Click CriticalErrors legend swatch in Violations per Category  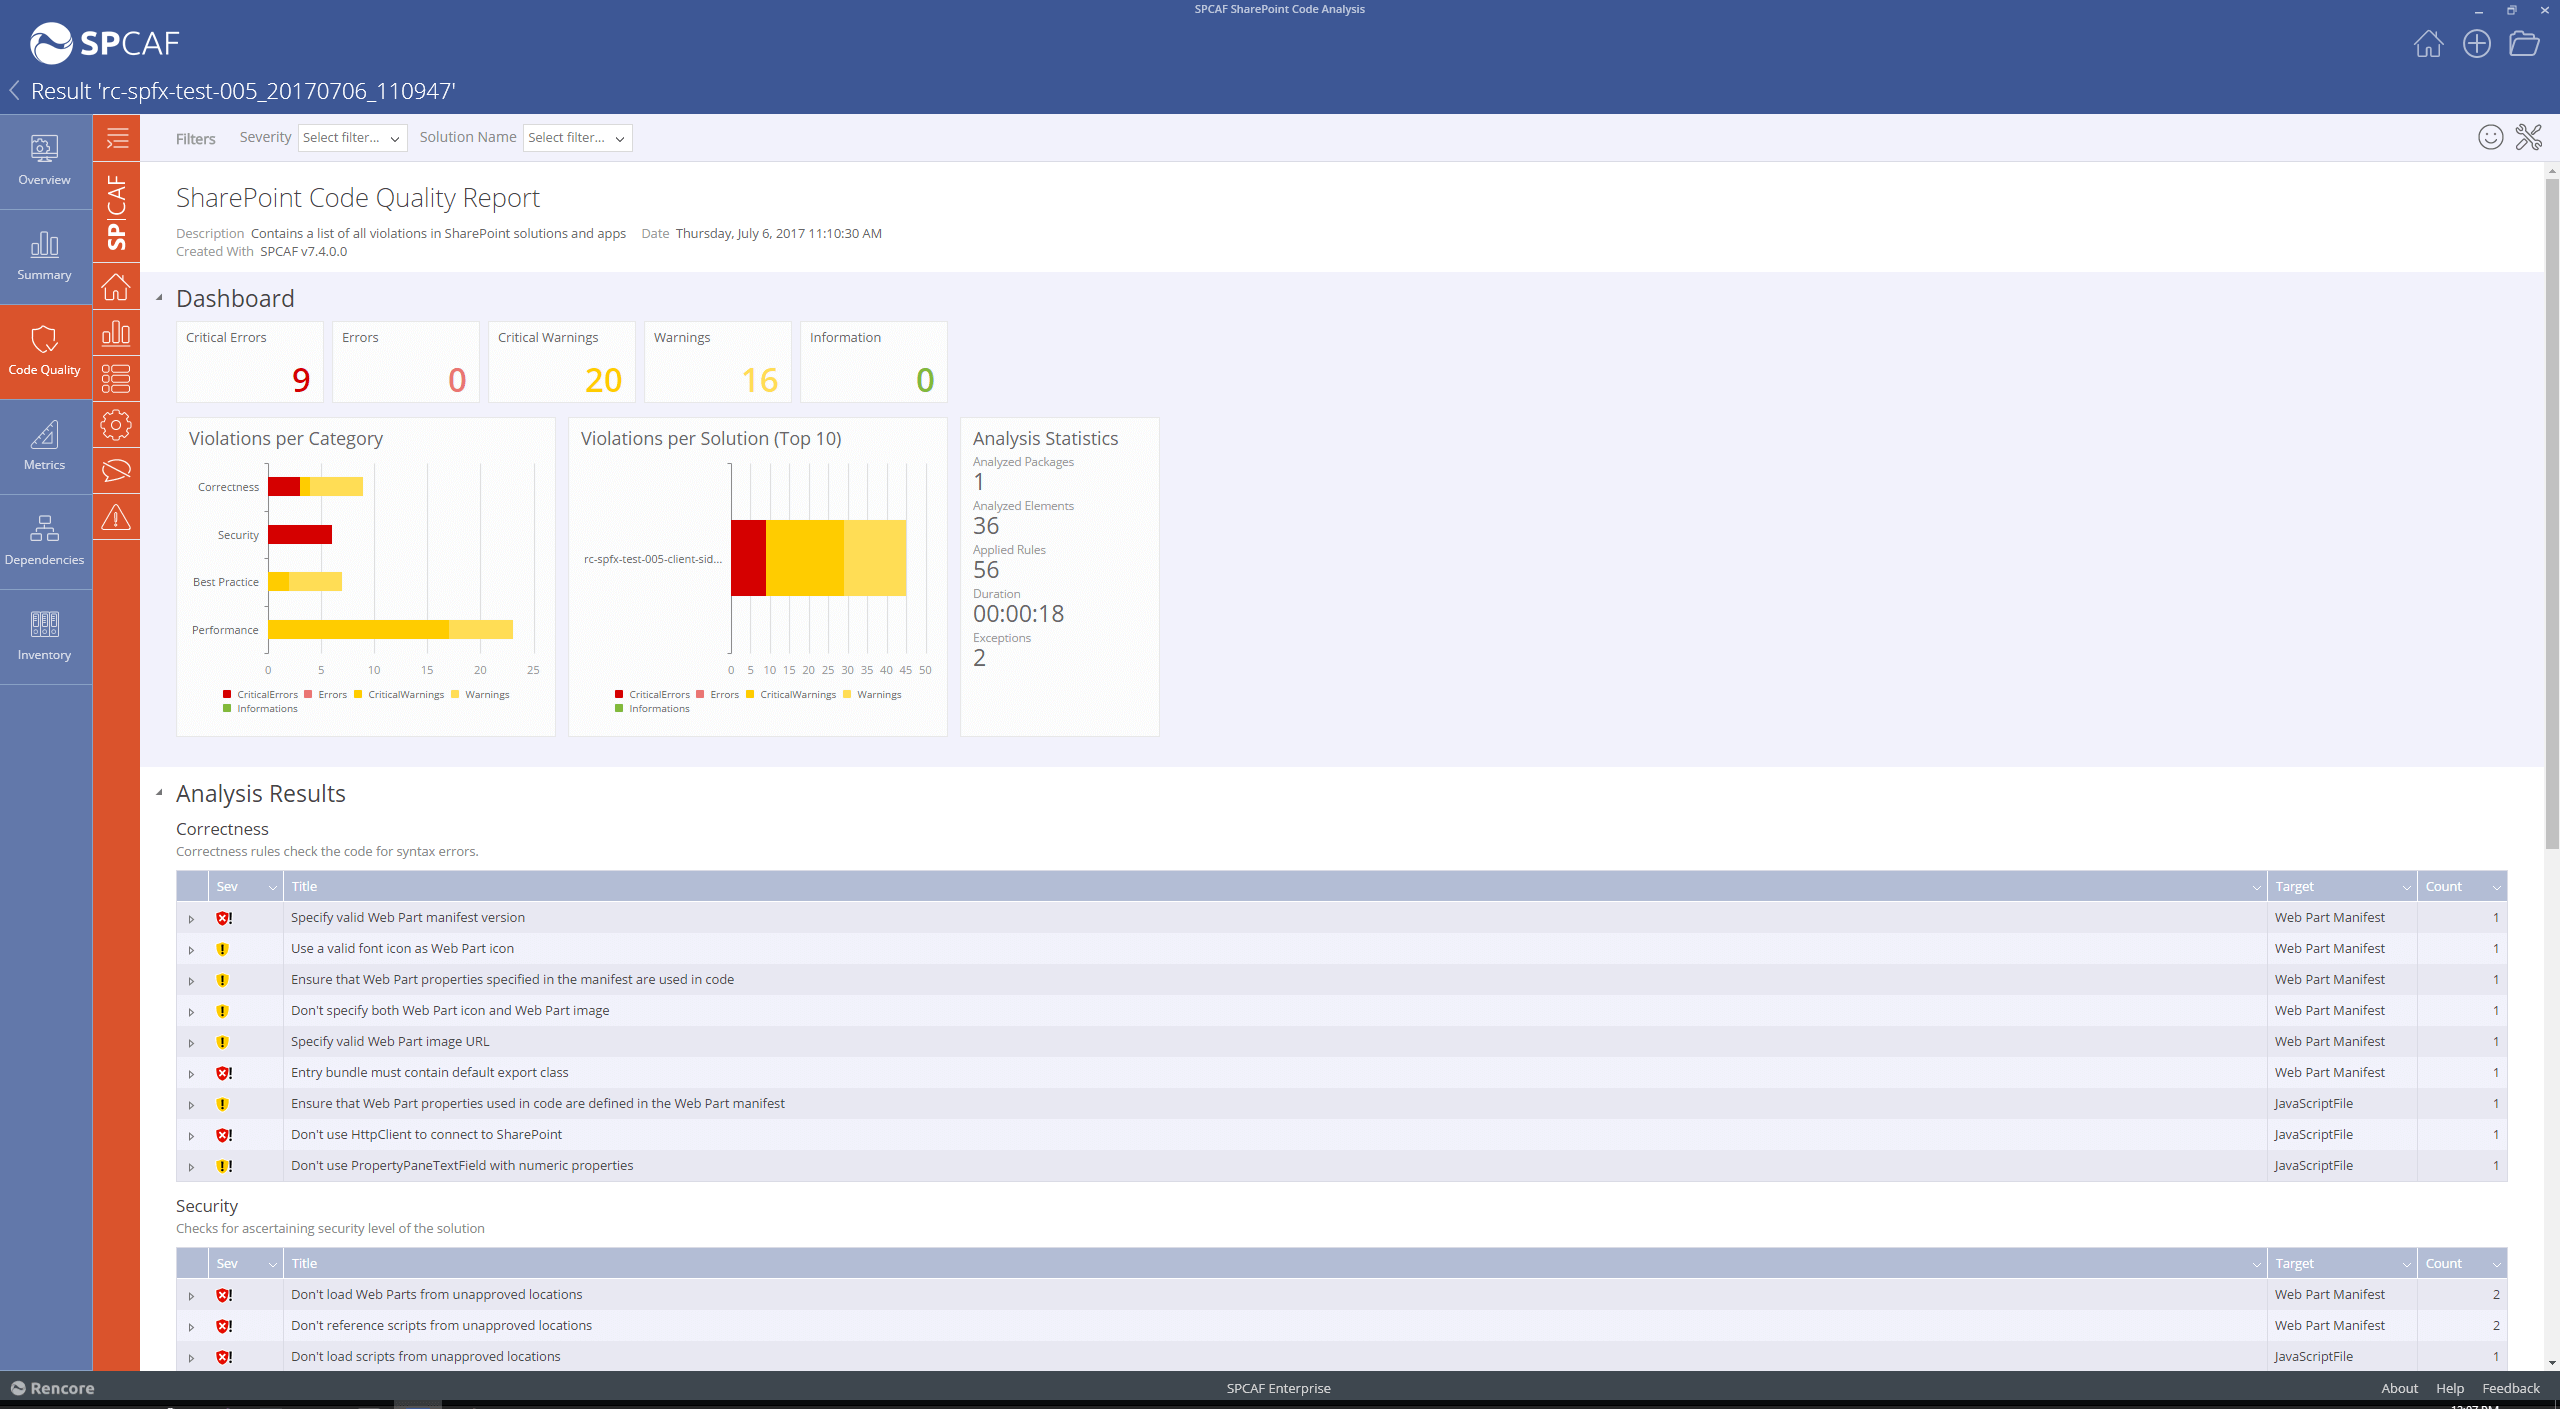point(227,694)
